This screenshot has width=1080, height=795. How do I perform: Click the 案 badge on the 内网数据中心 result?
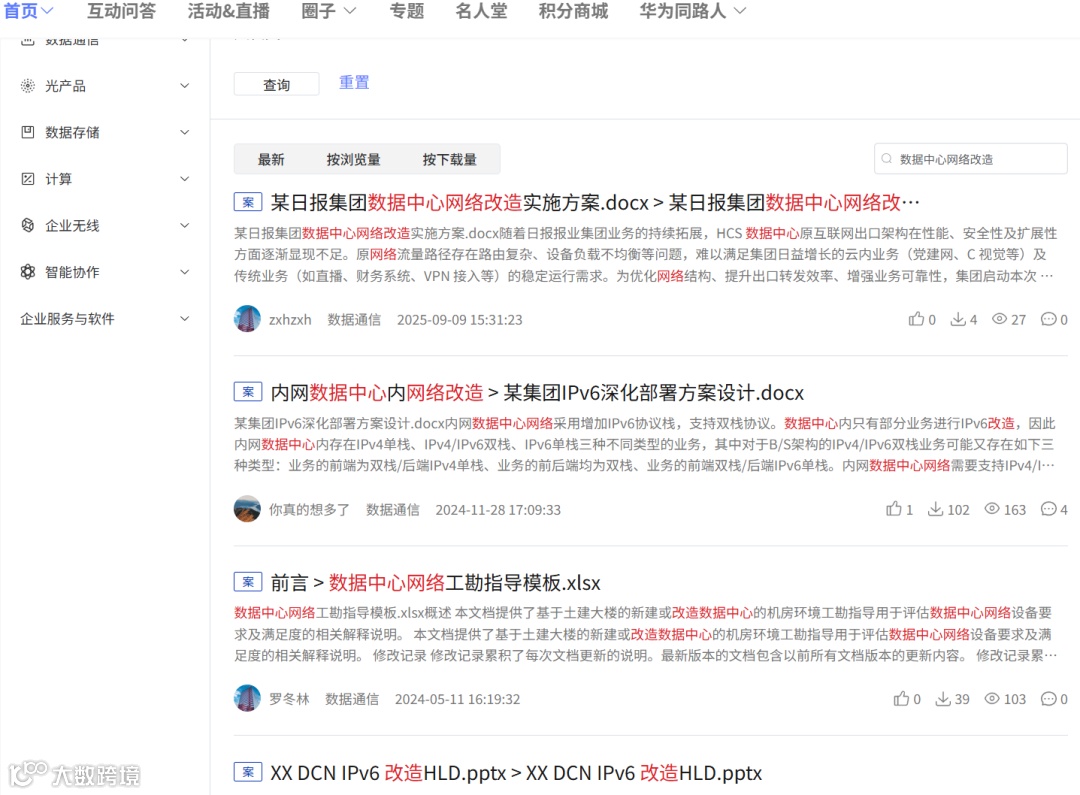pos(248,392)
